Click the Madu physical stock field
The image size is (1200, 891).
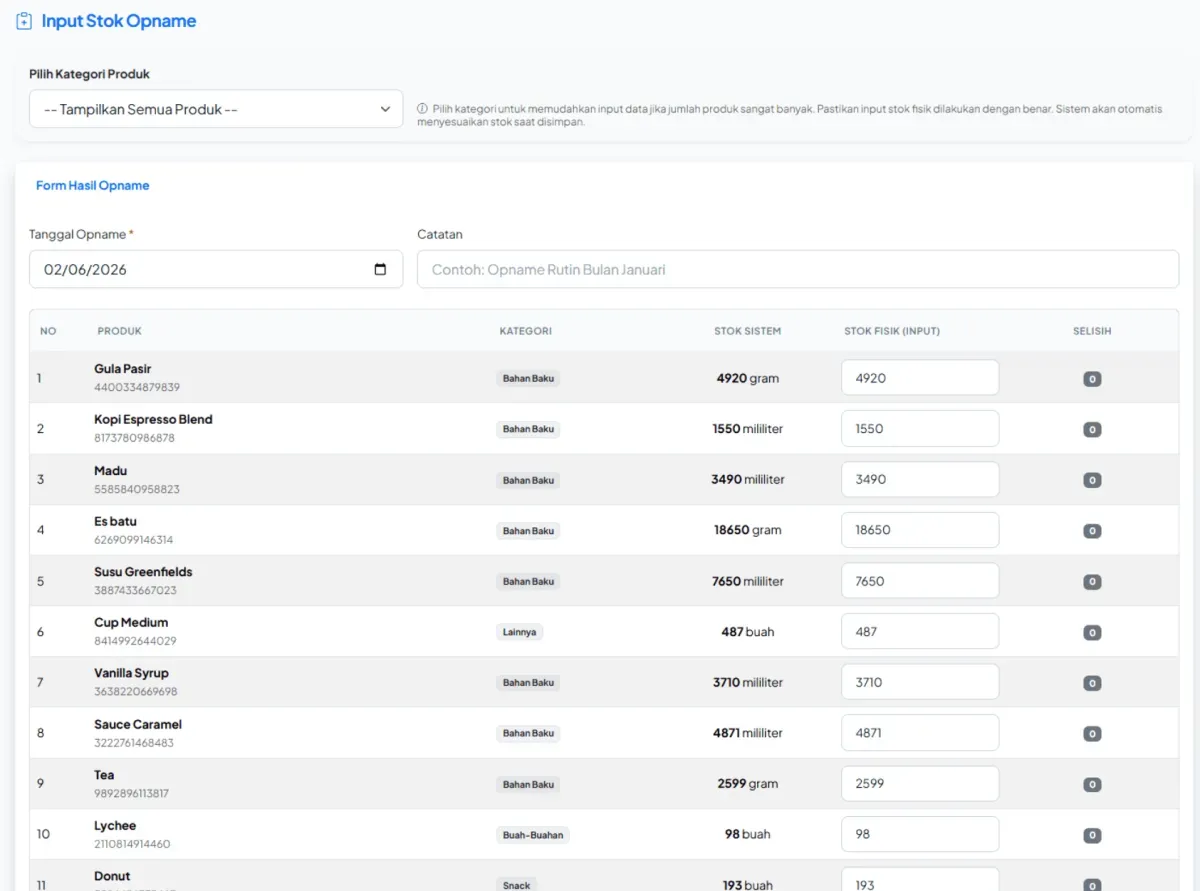point(919,479)
